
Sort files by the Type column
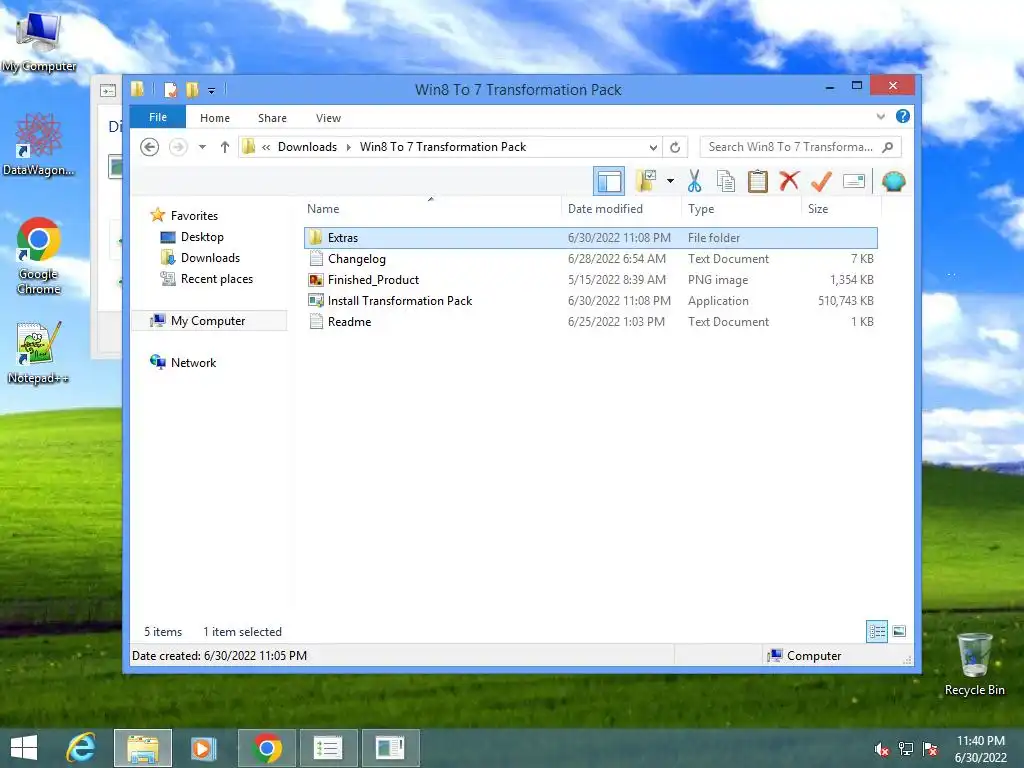[741, 209]
